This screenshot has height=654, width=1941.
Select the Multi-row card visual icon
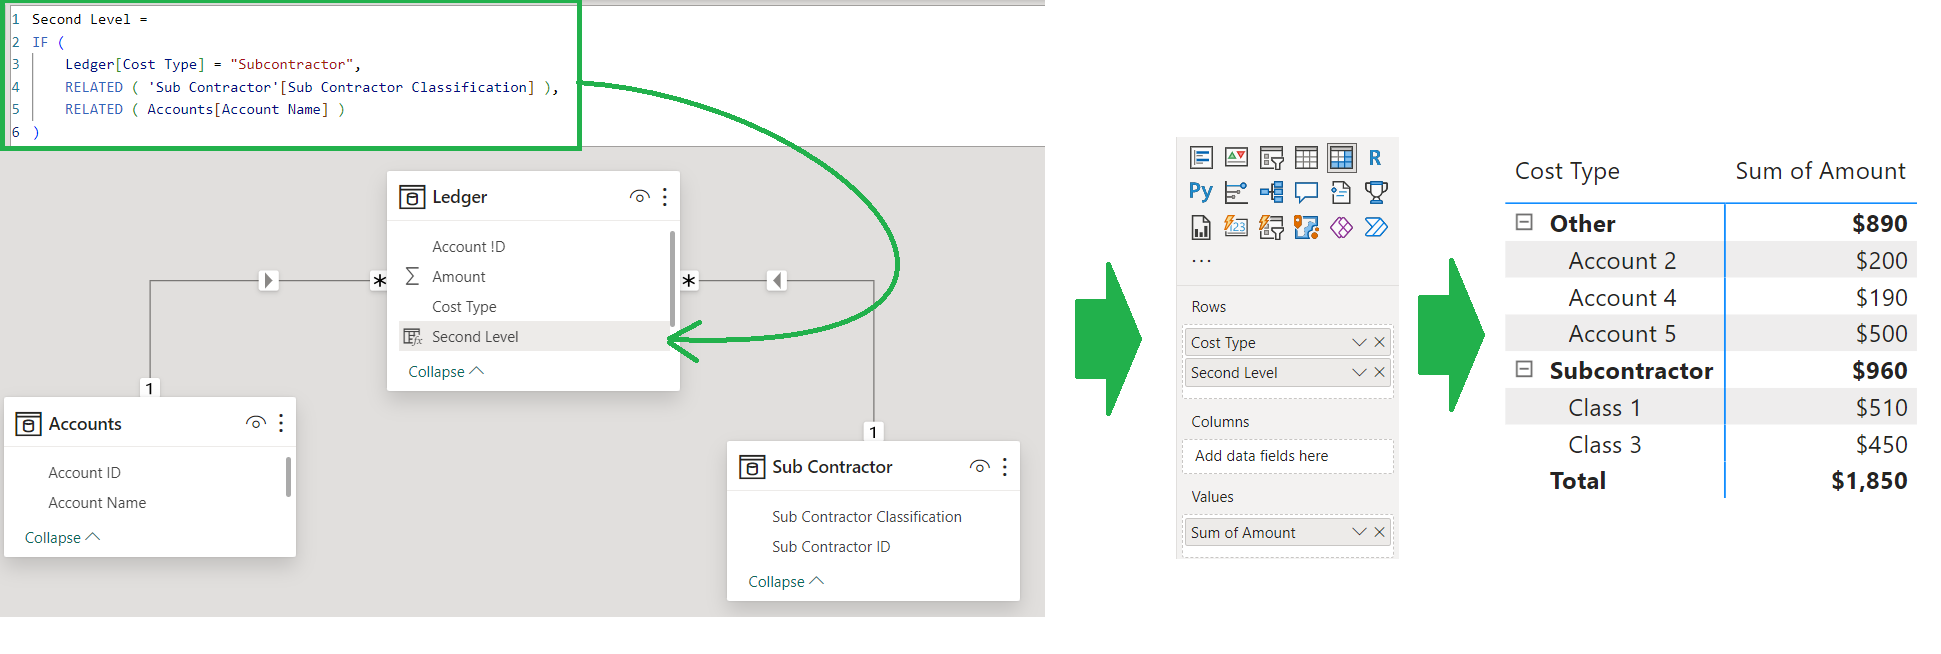1202,158
